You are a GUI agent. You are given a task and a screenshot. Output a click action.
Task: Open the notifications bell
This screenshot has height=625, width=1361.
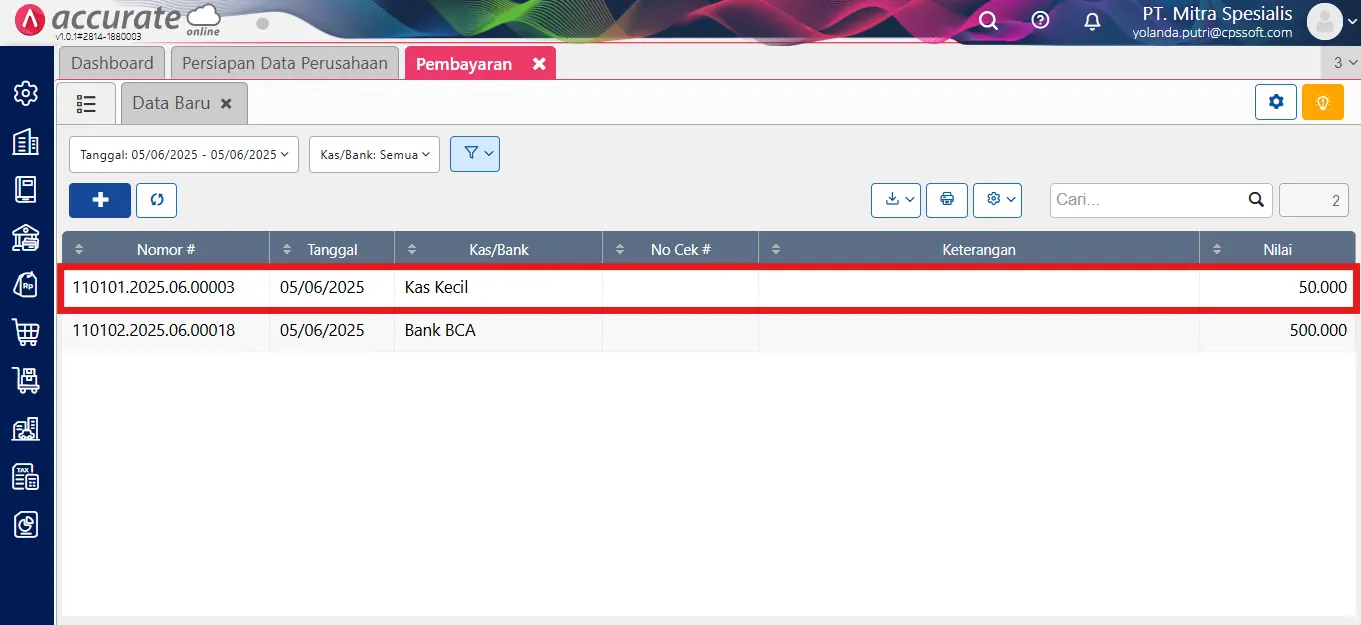coord(1092,21)
